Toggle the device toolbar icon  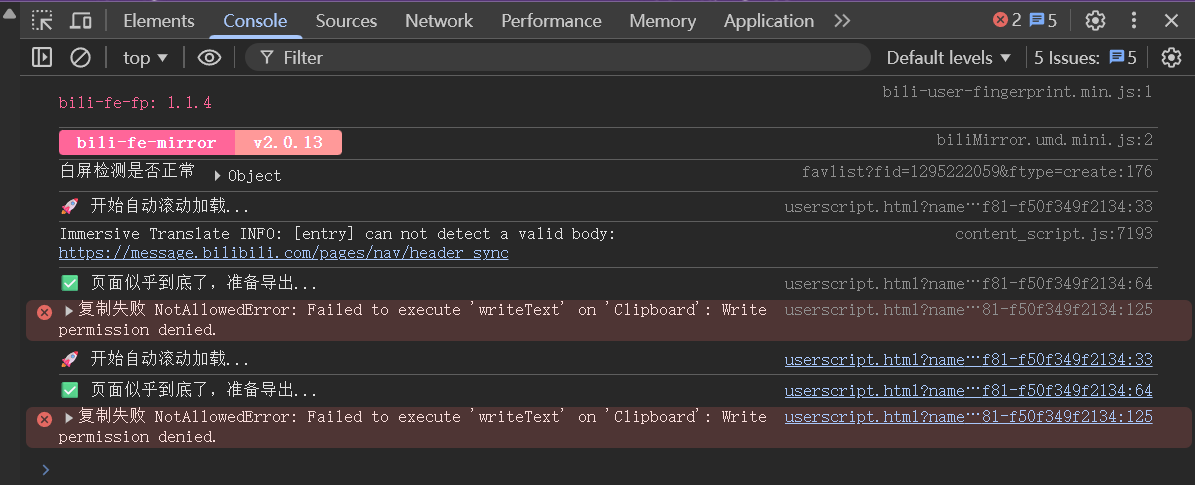[81, 20]
